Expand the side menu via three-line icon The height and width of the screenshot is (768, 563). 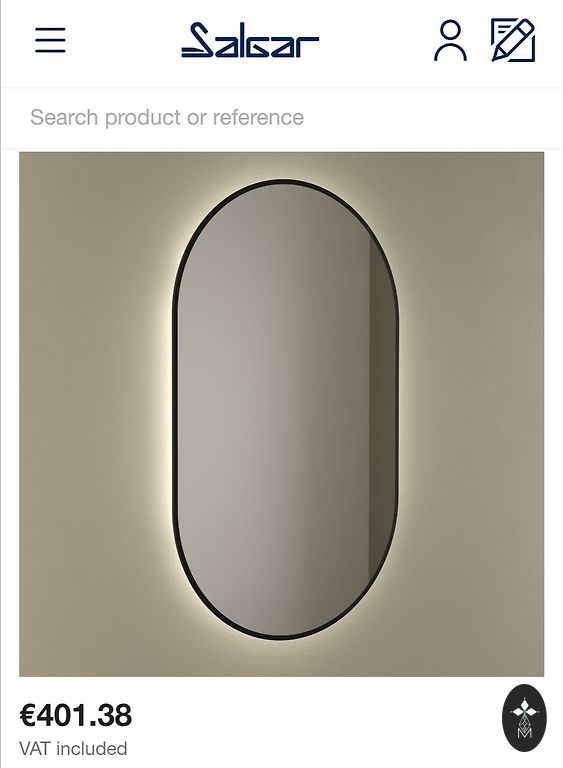(x=50, y=40)
